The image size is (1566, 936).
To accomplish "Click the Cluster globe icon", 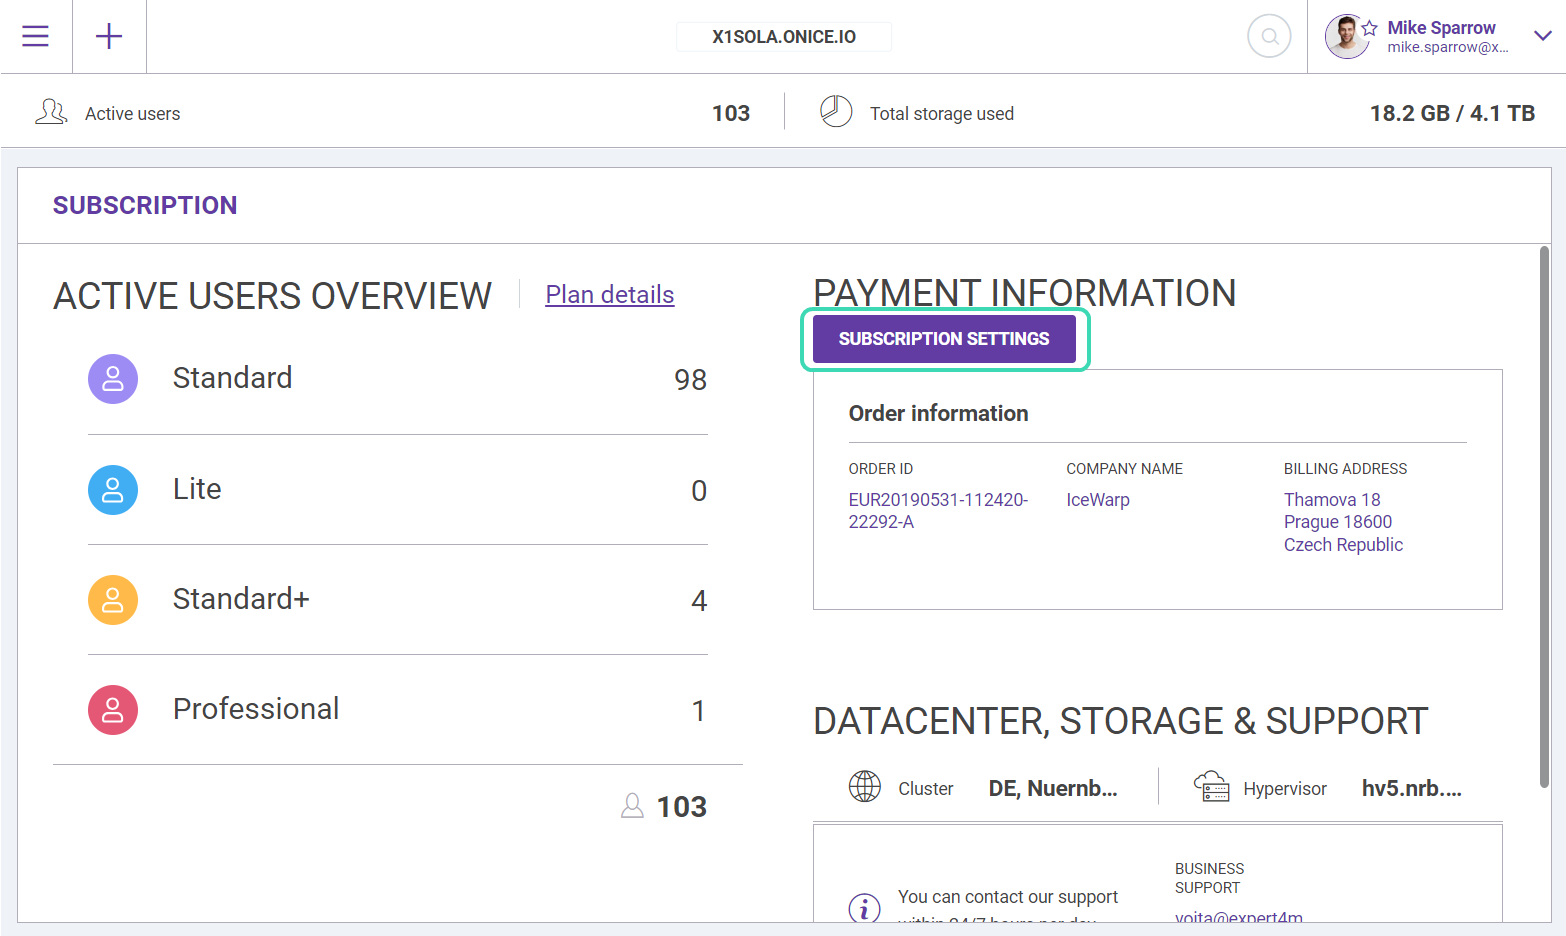I will point(865,787).
